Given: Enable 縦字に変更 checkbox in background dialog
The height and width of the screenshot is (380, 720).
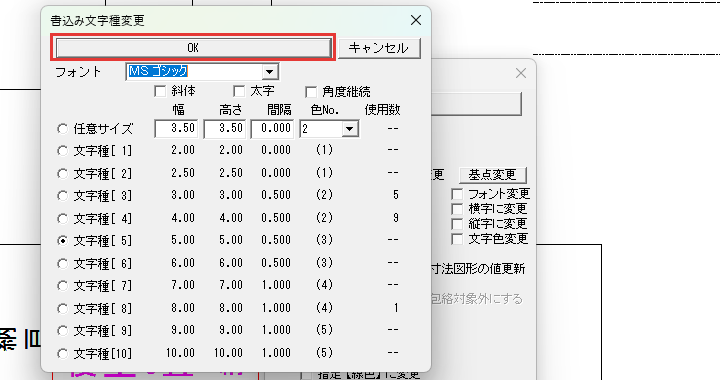Looking at the screenshot, I should pyautogui.click(x=457, y=224).
